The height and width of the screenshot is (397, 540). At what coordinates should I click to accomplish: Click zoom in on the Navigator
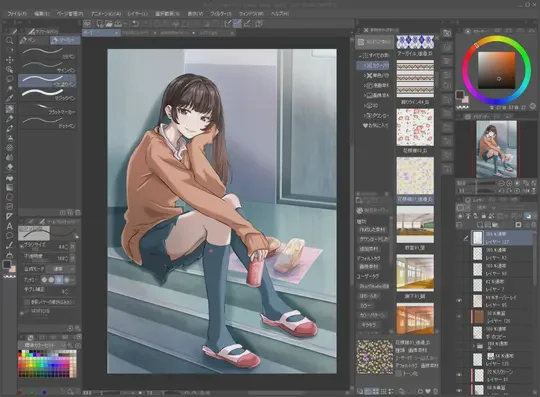point(509,184)
